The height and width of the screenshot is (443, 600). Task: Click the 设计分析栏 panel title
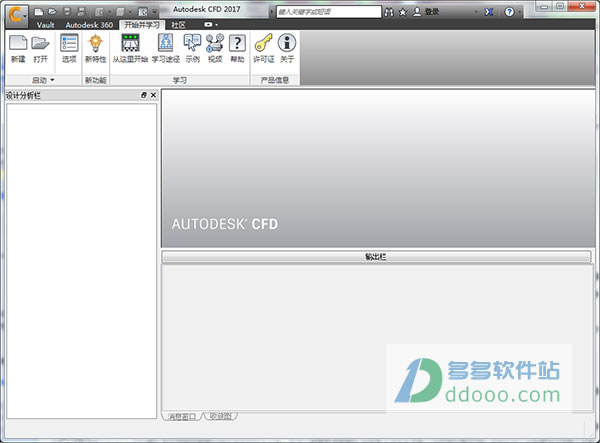click(x=23, y=95)
